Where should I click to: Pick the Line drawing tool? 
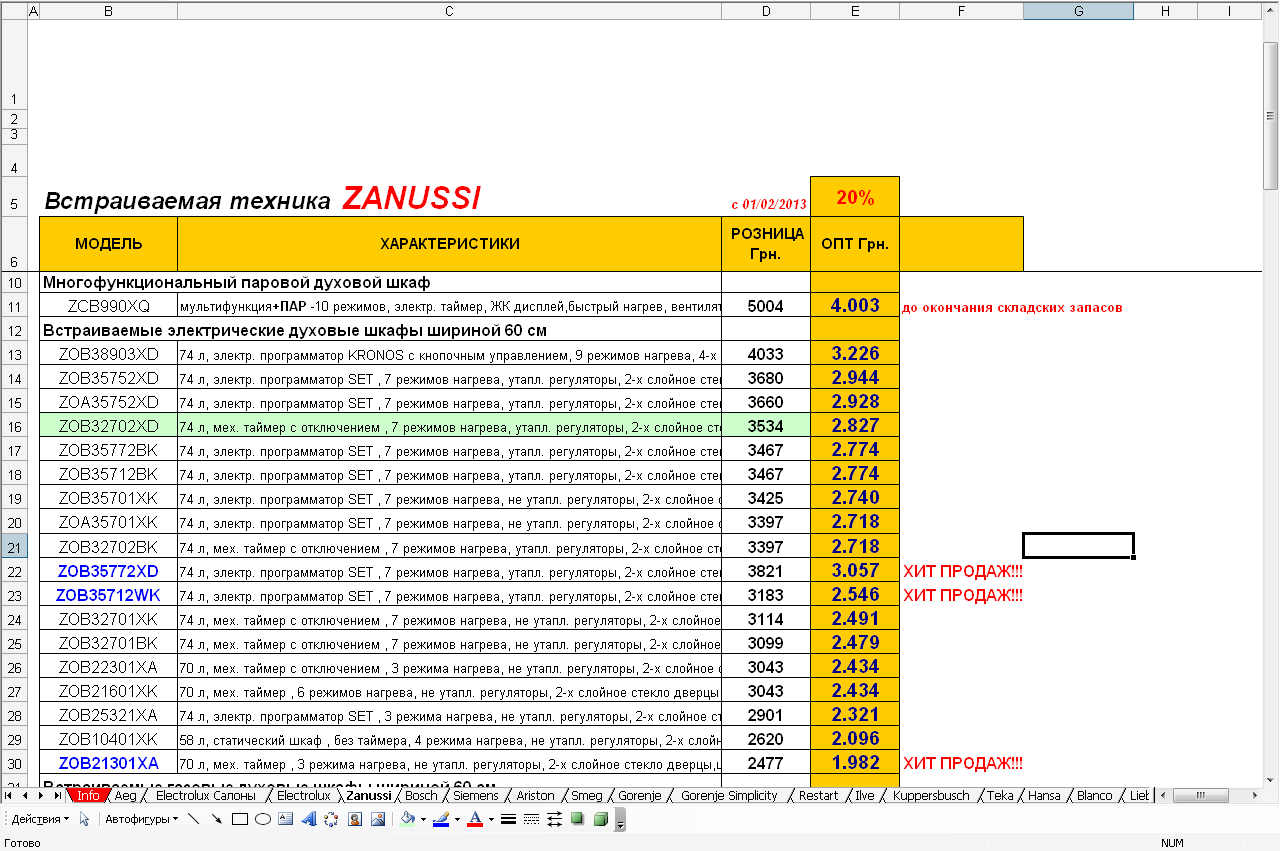coord(194,819)
